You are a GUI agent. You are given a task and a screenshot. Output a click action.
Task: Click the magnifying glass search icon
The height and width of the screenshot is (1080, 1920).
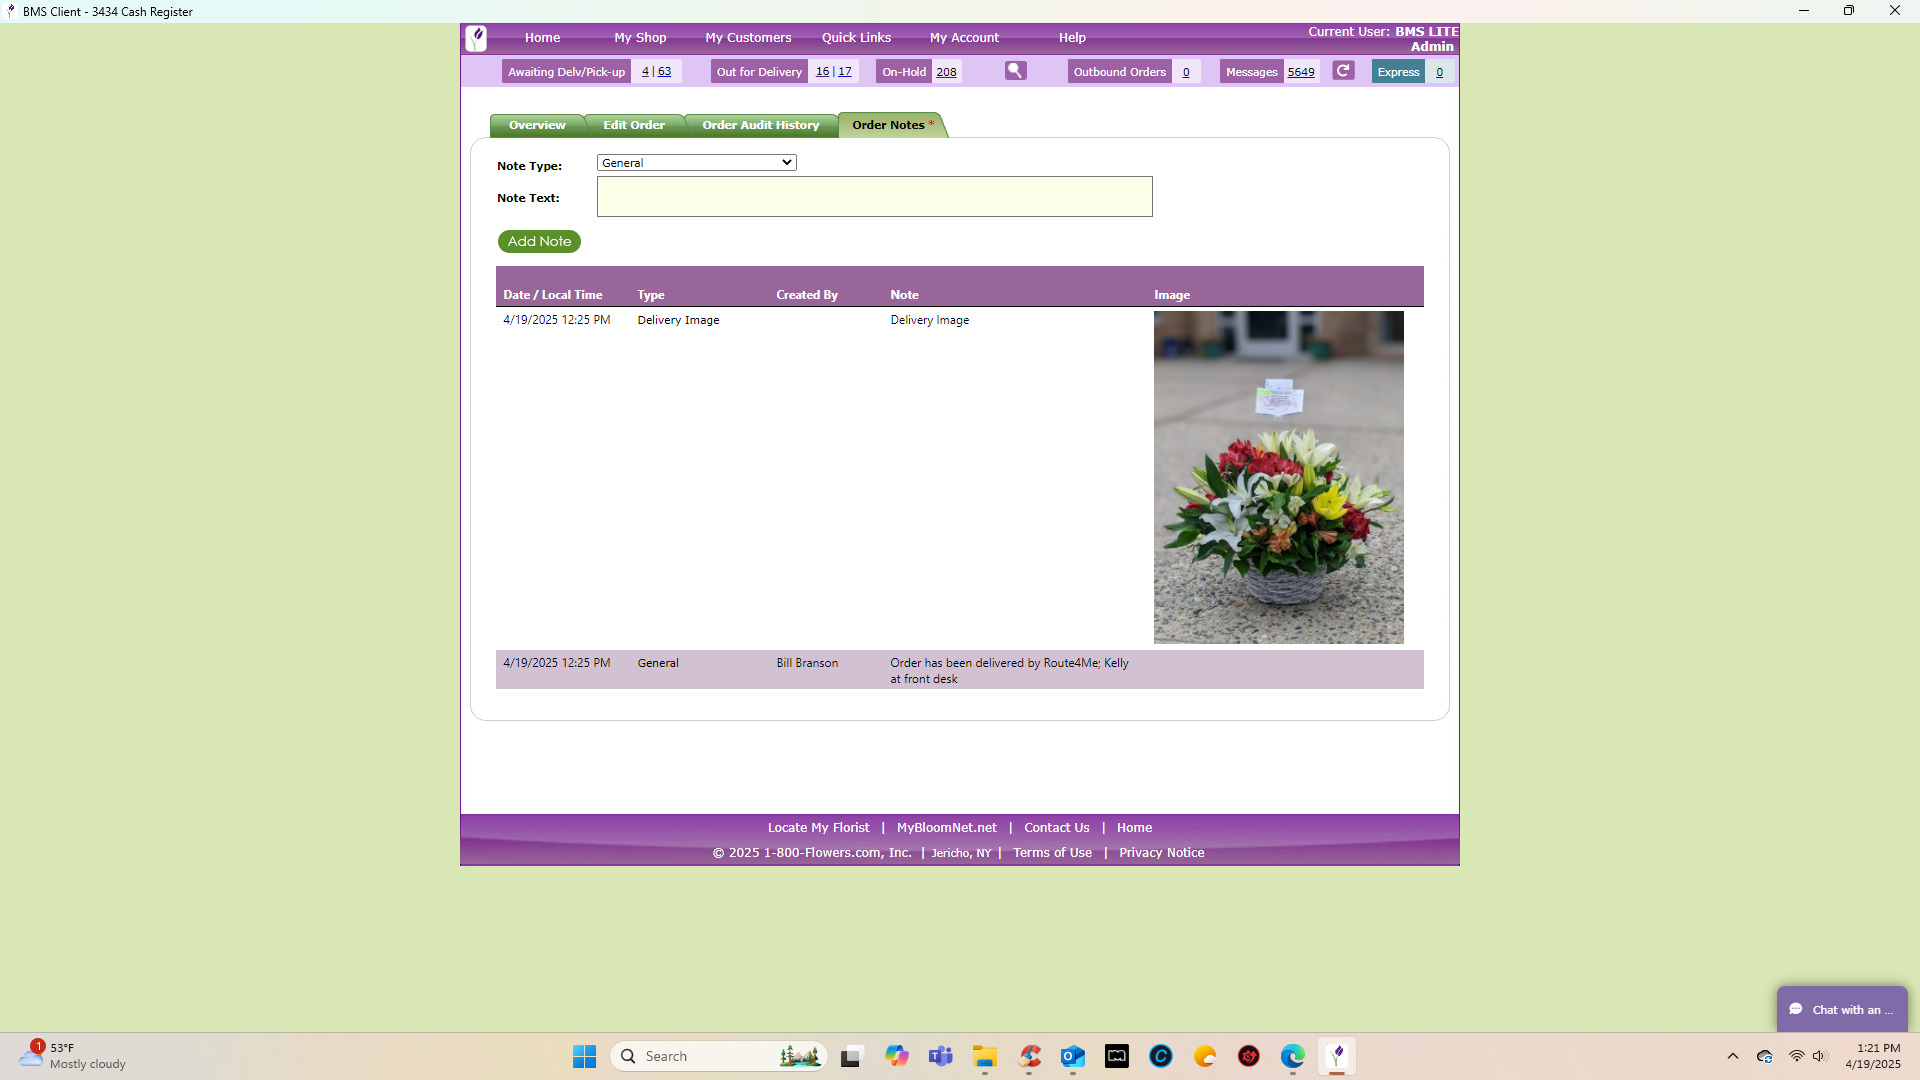point(1015,71)
